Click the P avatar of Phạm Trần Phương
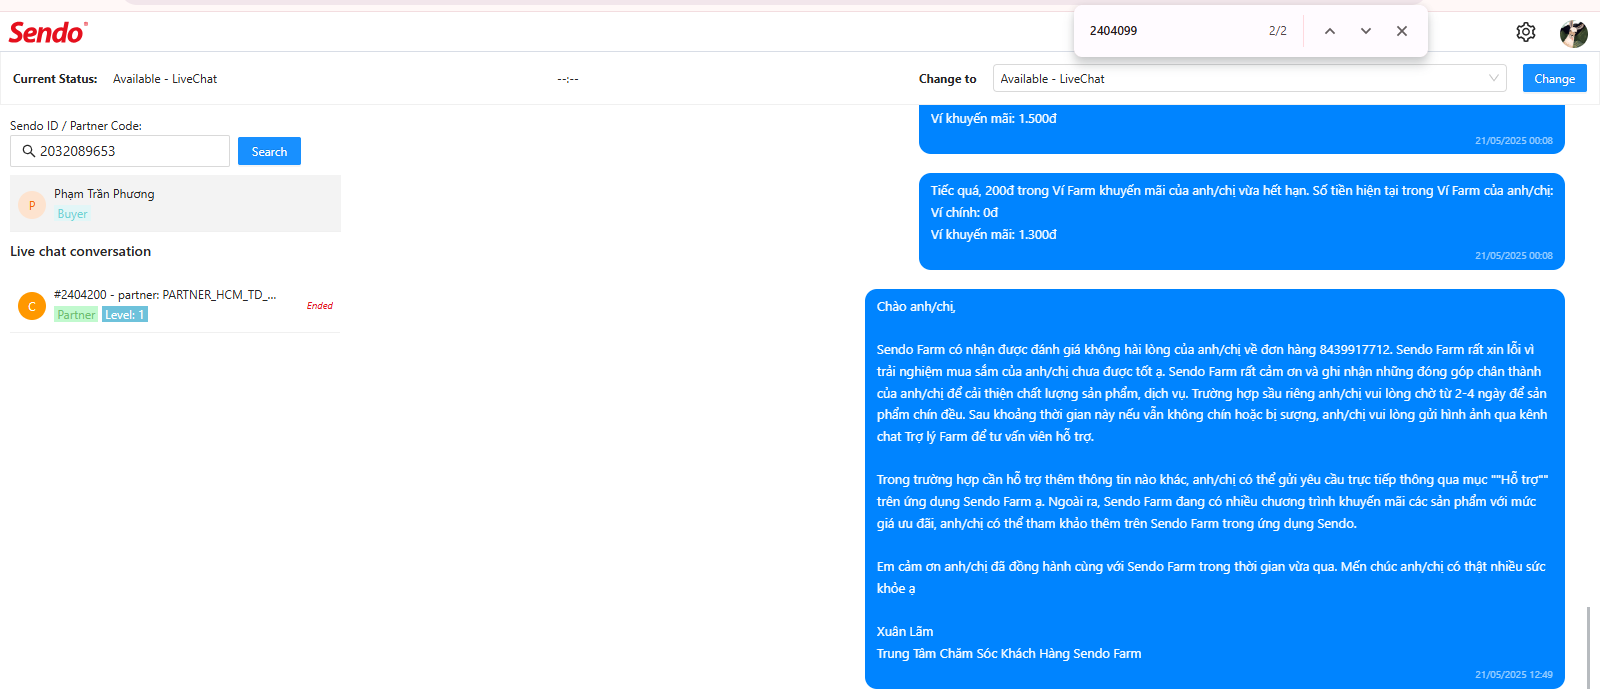This screenshot has height=689, width=1600. 32,205
